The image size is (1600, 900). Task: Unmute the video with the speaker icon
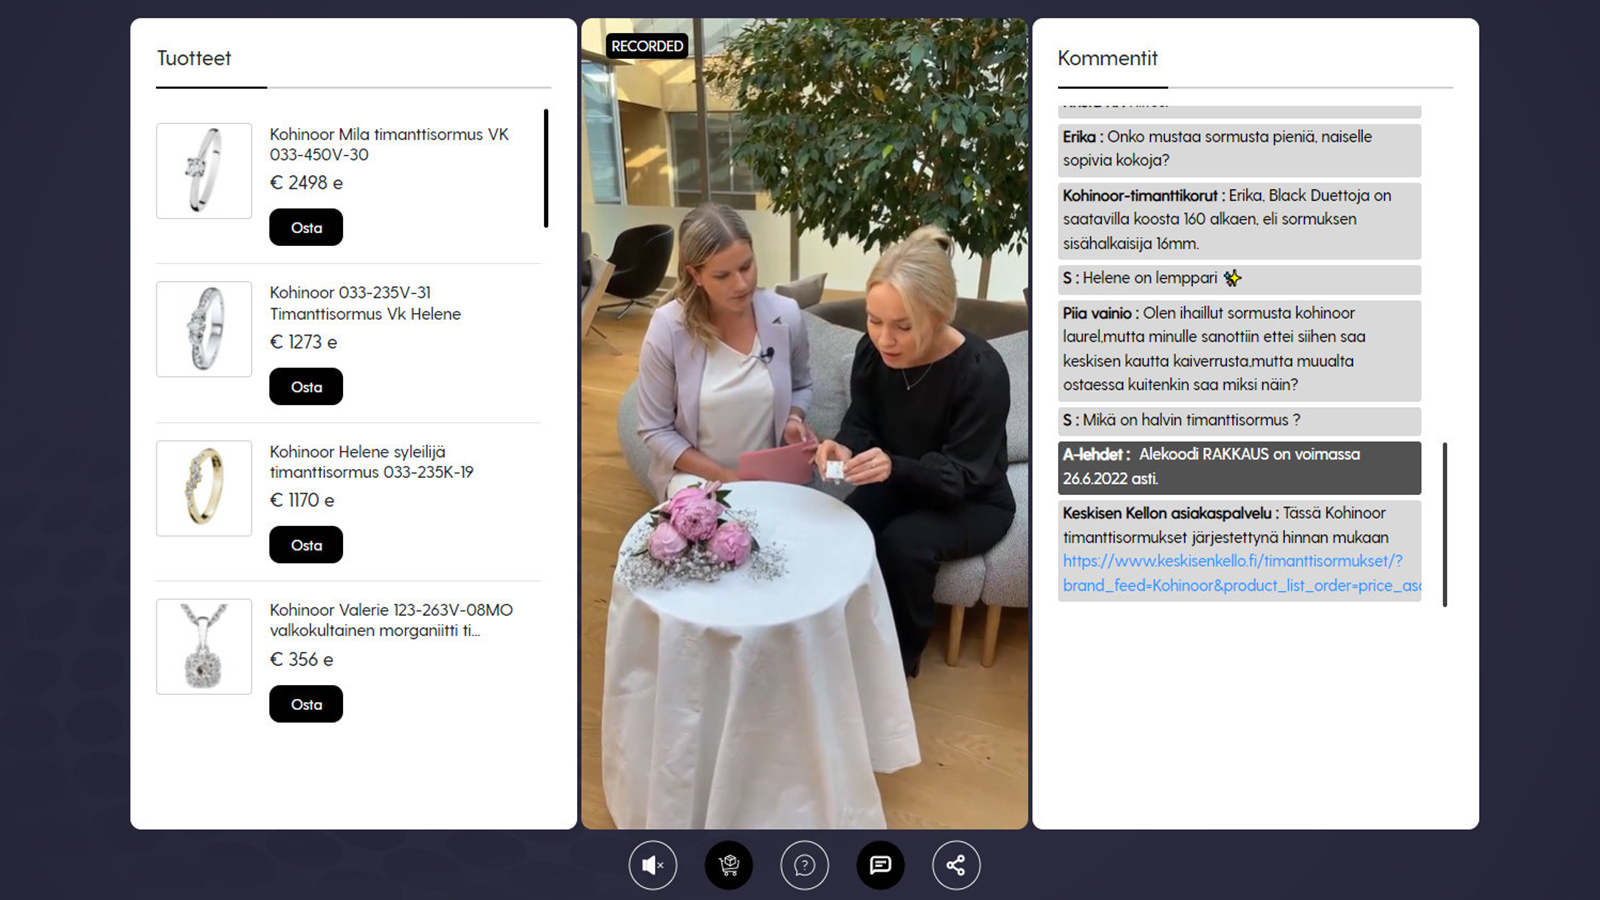[x=653, y=865]
